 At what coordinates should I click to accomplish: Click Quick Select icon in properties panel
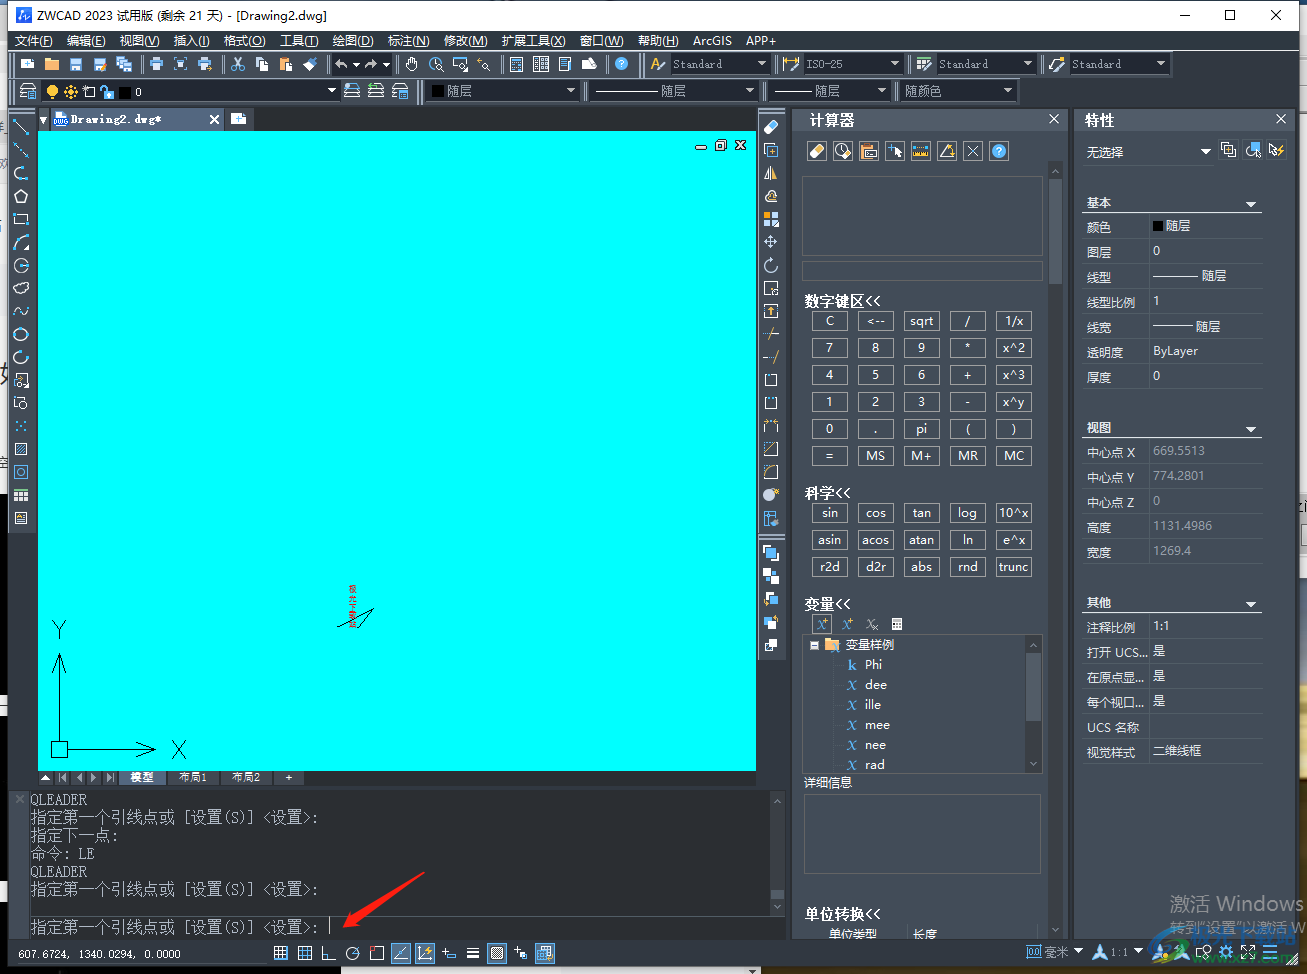point(1276,150)
